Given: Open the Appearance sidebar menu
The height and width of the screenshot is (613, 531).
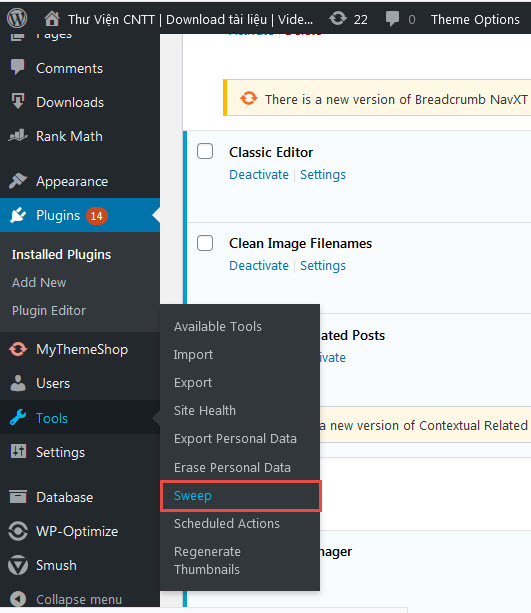Looking at the screenshot, I should [72, 181].
